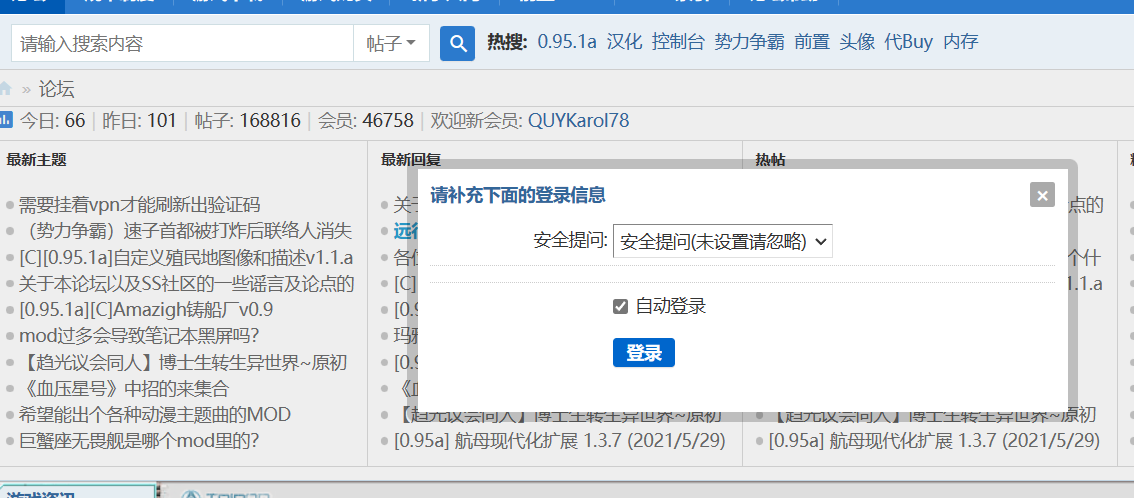Click the 登录 button
This screenshot has height=498, width=1134.
click(644, 353)
